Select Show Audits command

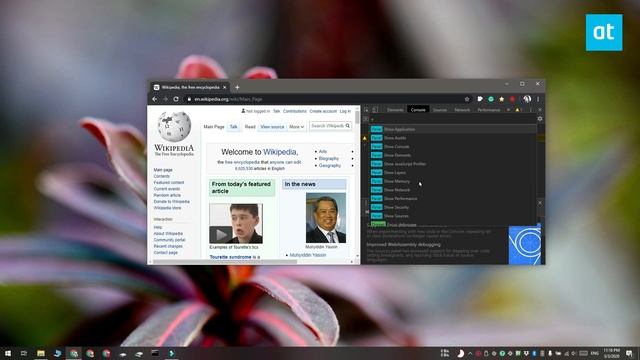(x=453, y=138)
